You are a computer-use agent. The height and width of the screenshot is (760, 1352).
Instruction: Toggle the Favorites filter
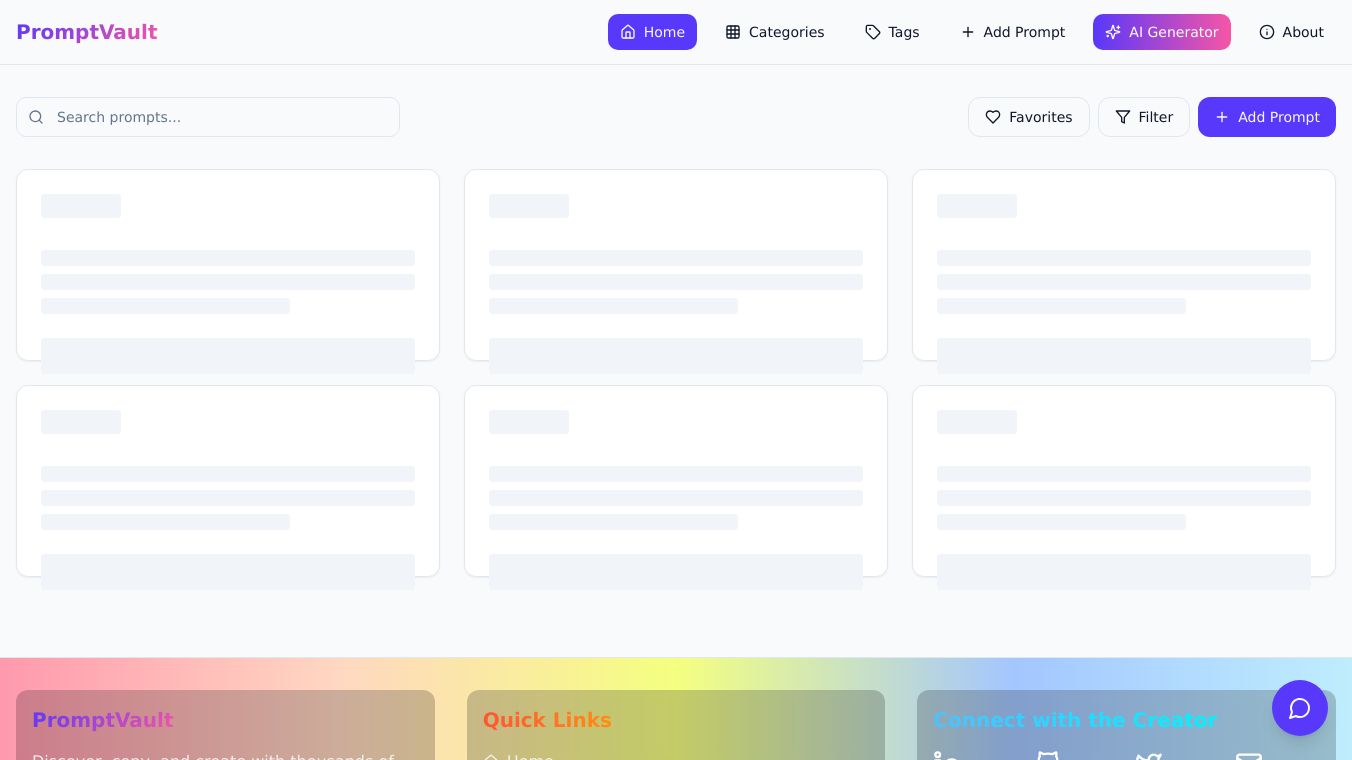1029,117
